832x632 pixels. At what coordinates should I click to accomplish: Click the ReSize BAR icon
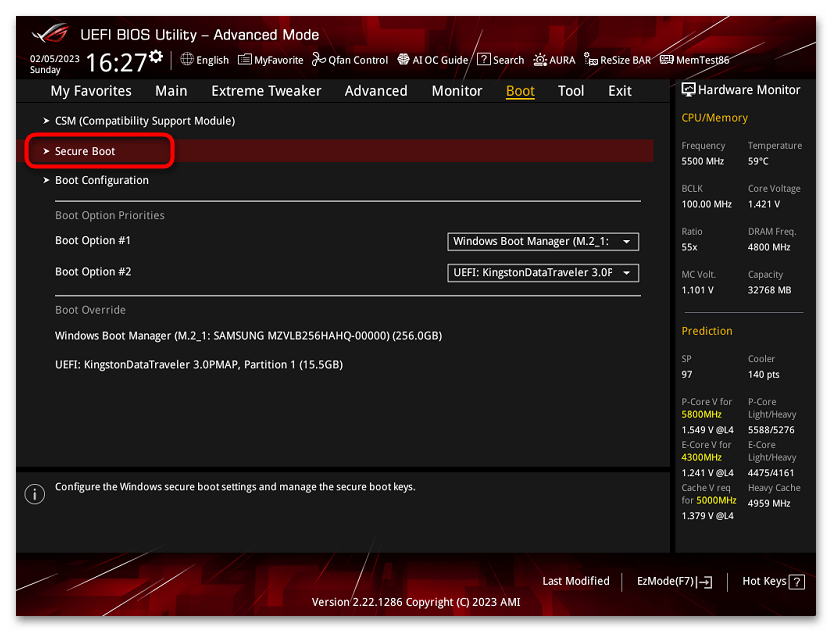click(x=591, y=59)
